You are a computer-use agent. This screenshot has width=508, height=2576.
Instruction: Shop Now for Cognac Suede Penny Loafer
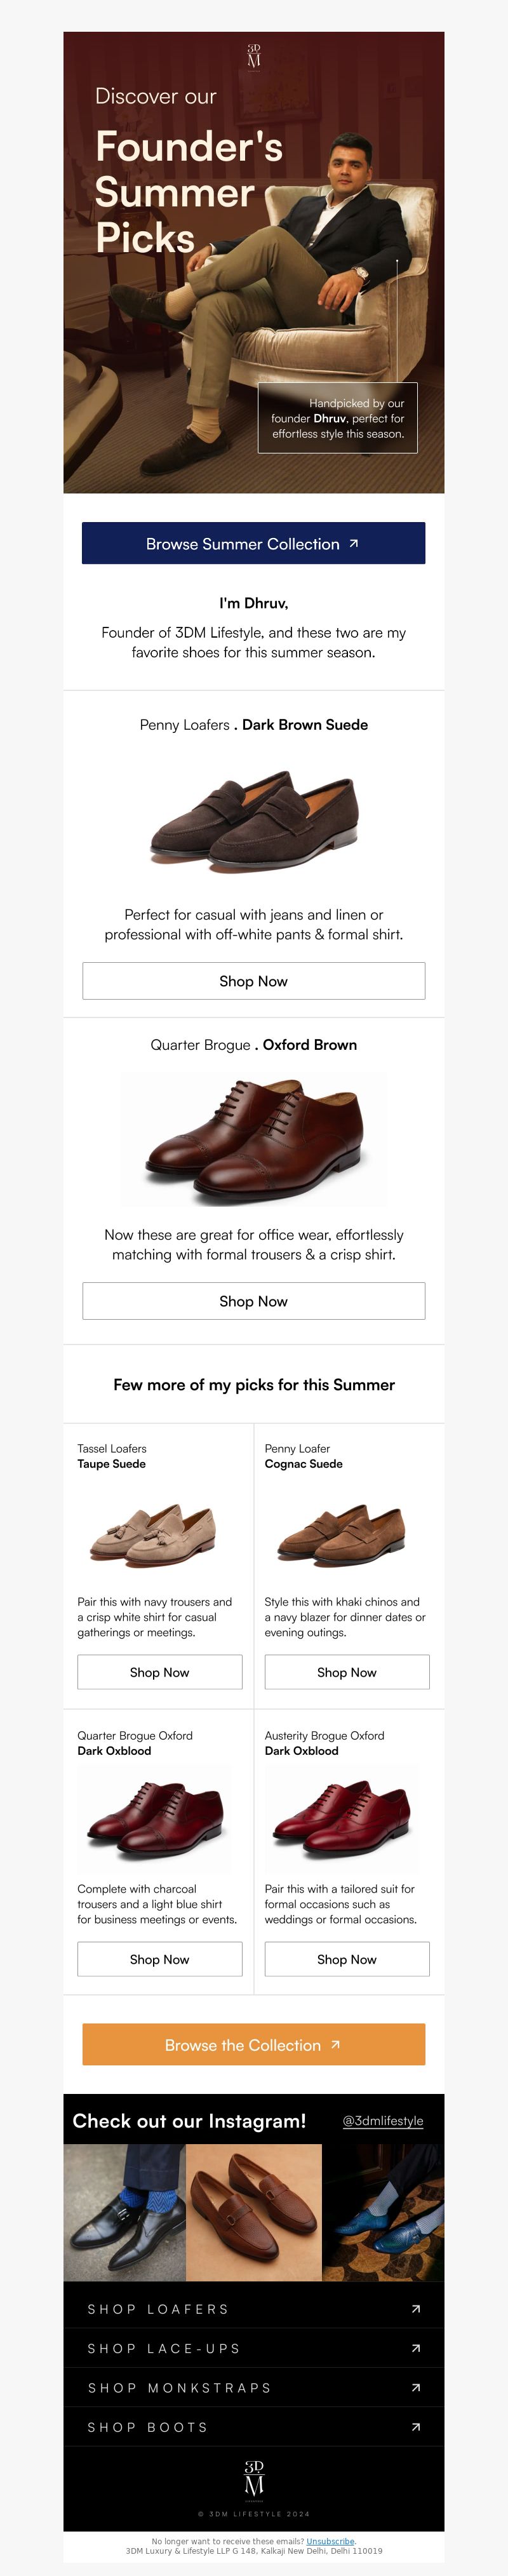pyautogui.click(x=347, y=1672)
